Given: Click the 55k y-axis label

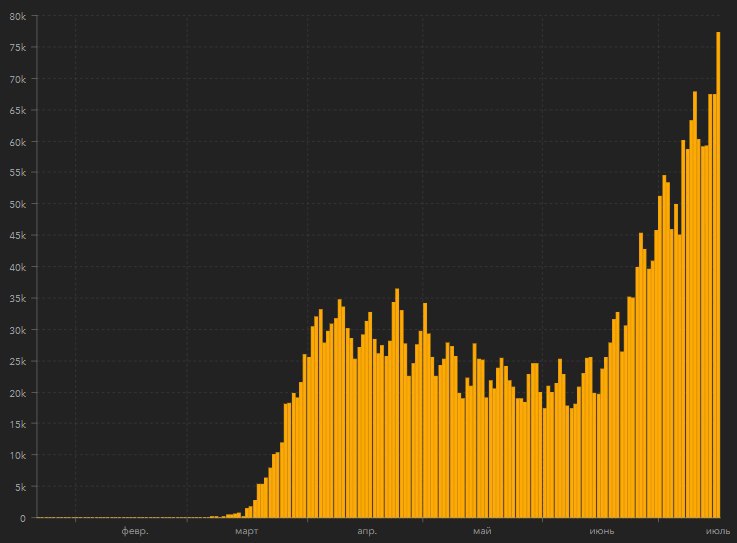Looking at the screenshot, I should (17, 173).
